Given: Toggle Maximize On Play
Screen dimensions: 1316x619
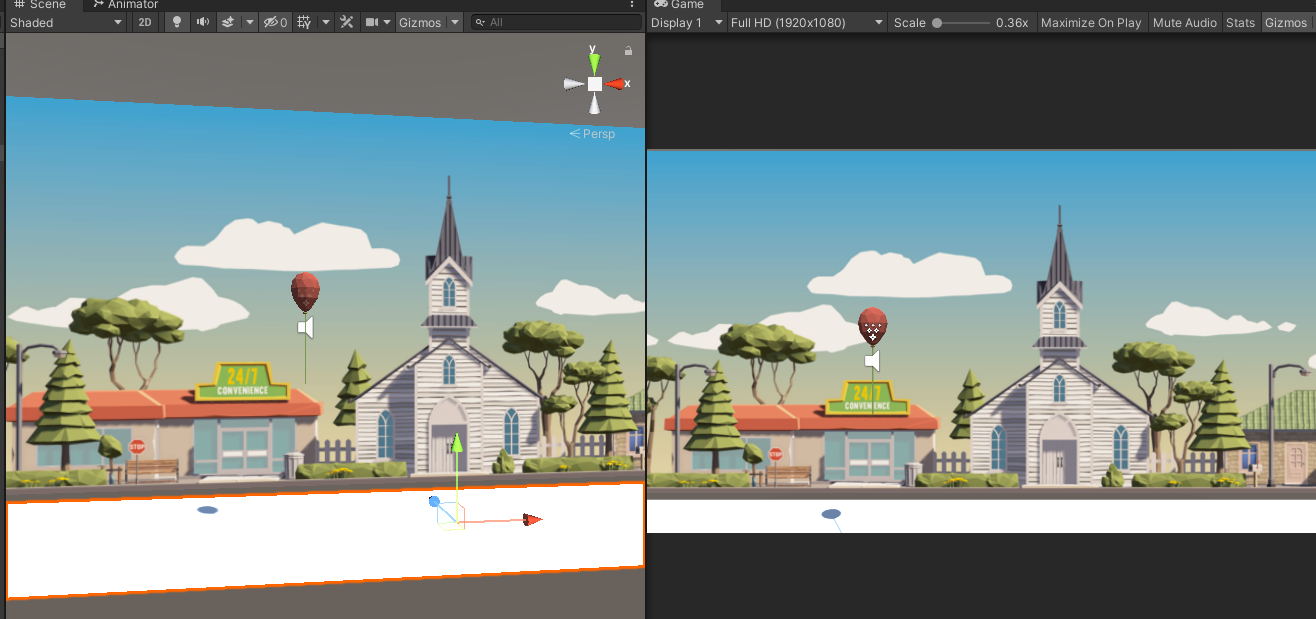Looking at the screenshot, I should click(1091, 22).
